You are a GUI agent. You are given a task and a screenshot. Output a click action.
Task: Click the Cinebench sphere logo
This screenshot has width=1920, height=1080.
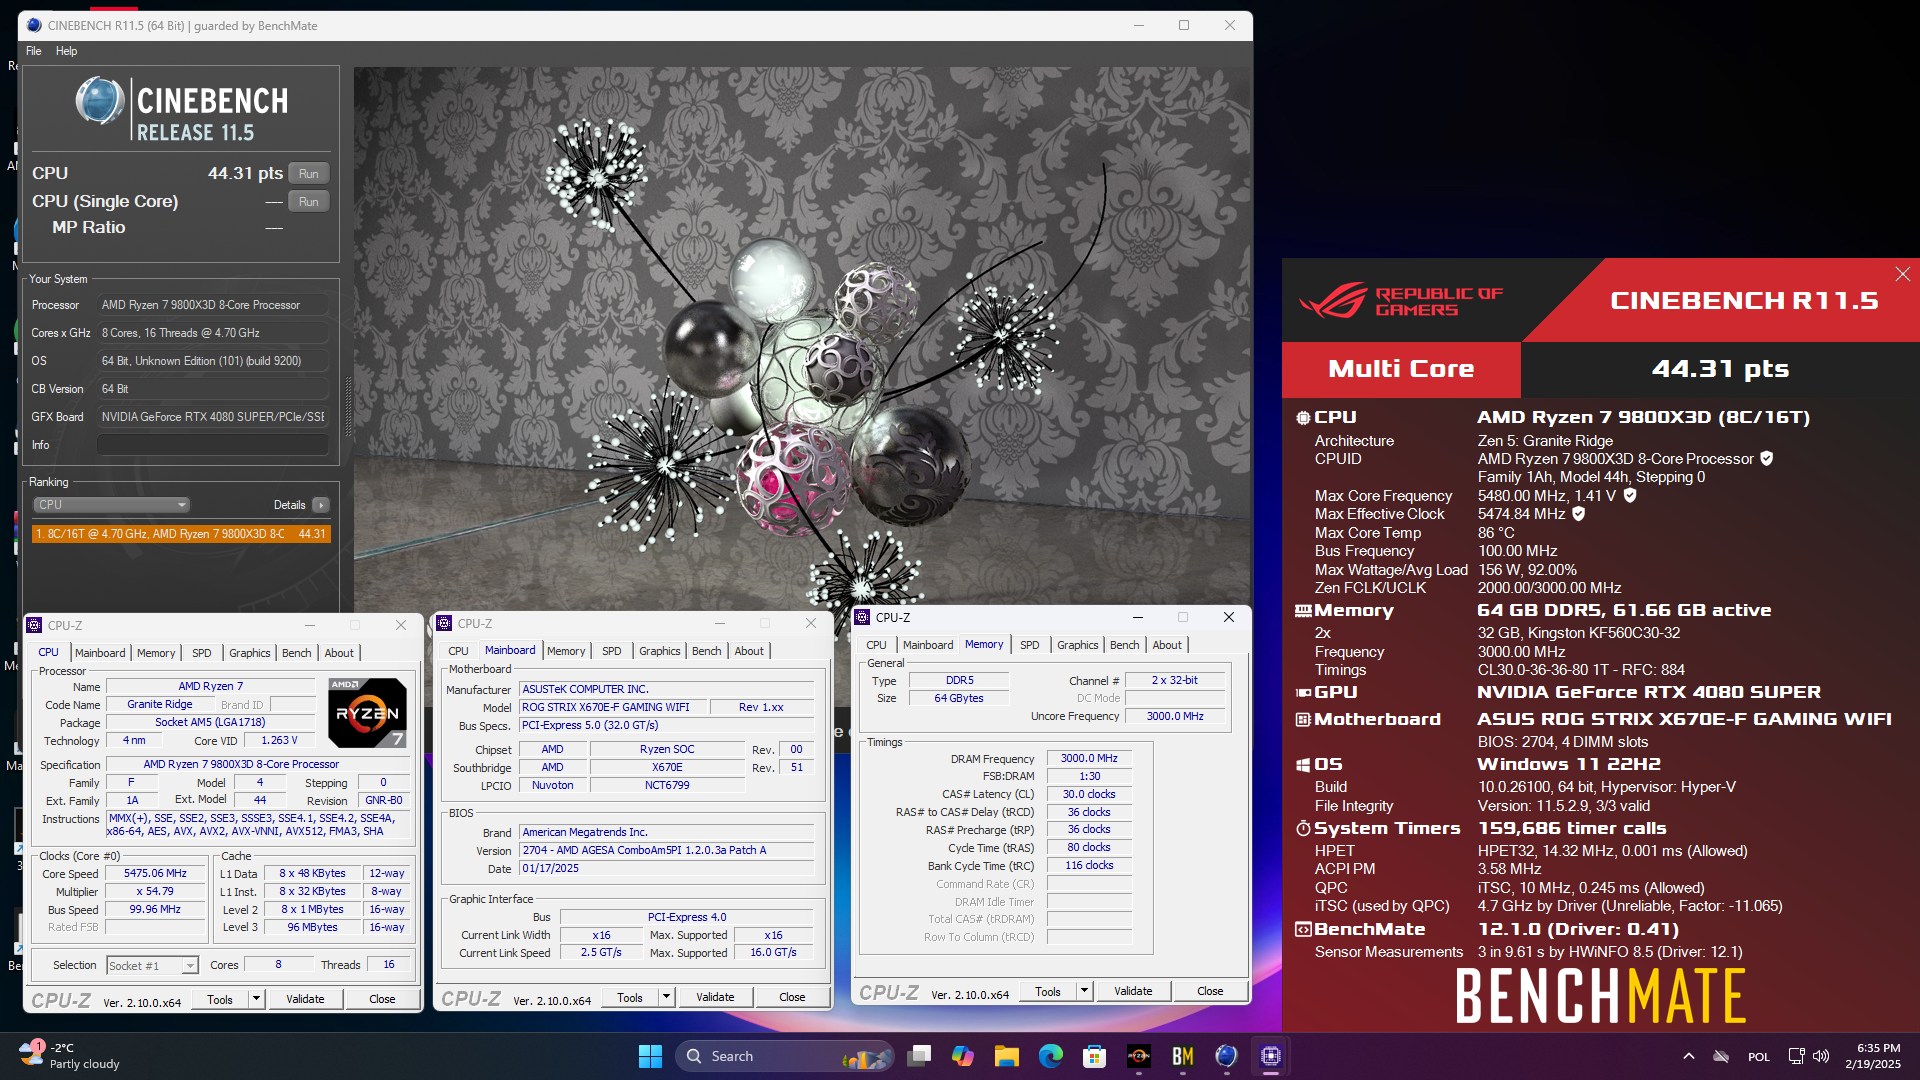tap(100, 101)
